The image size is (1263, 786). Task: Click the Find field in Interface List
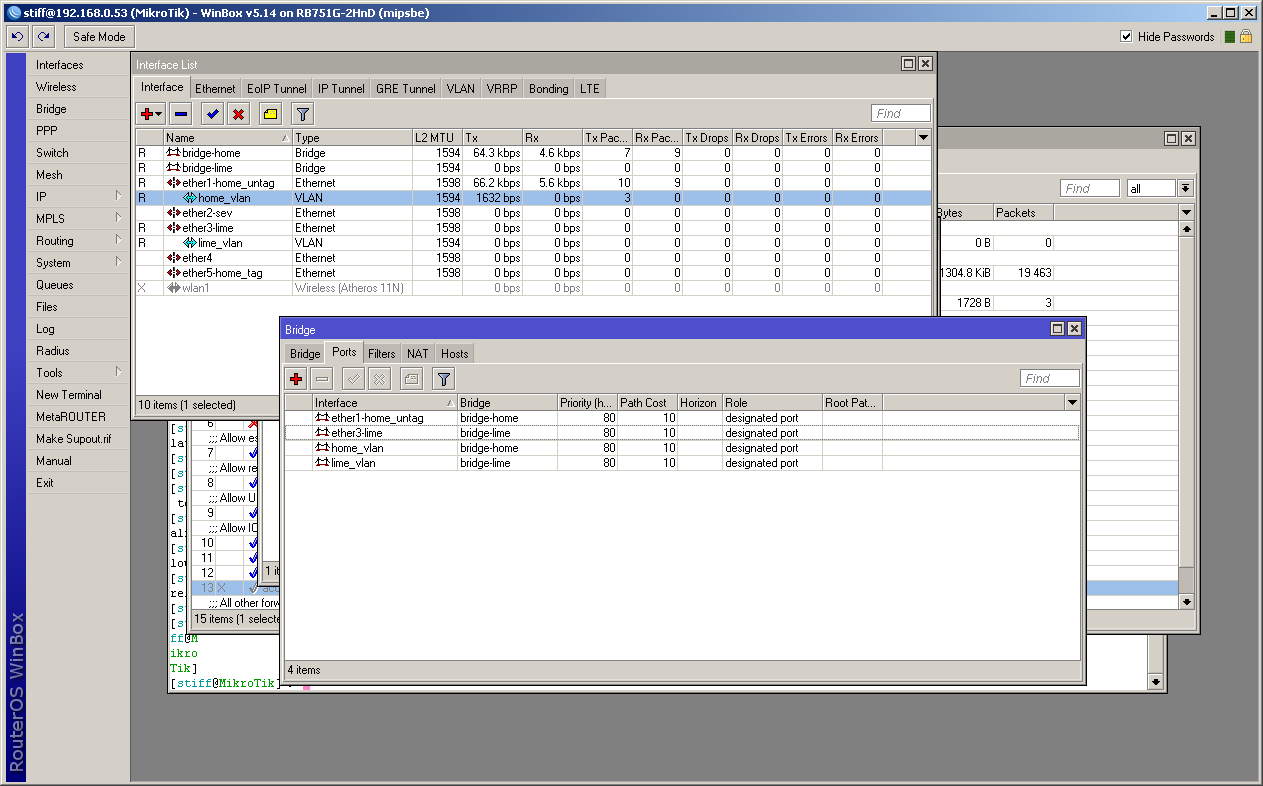[900, 113]
